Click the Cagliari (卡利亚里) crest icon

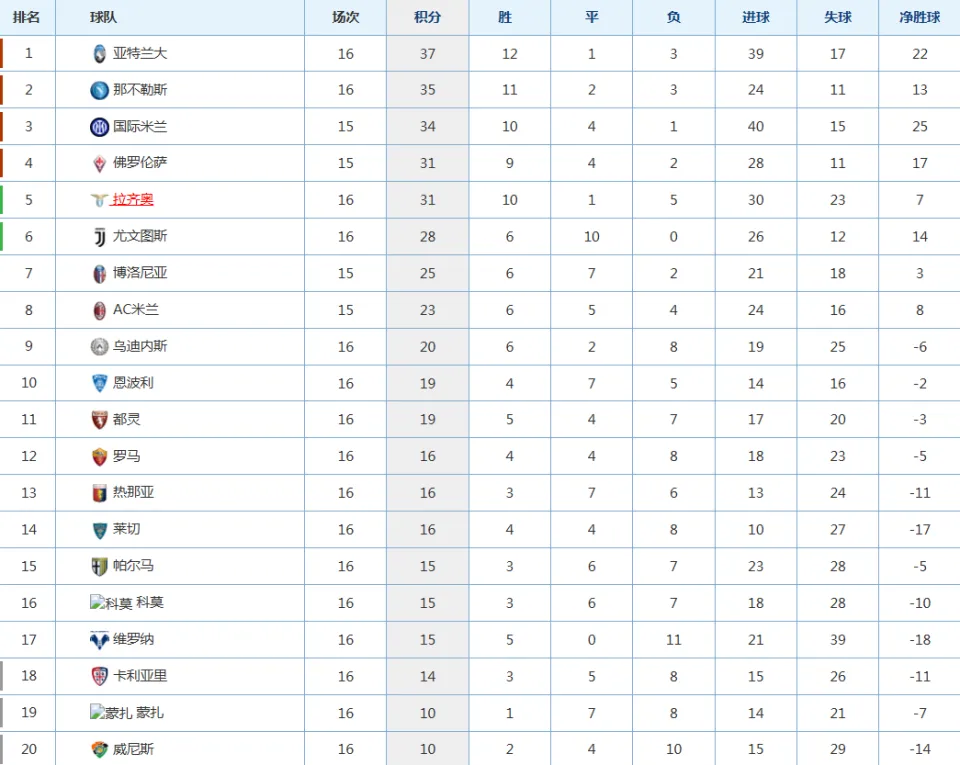point(99,676)
